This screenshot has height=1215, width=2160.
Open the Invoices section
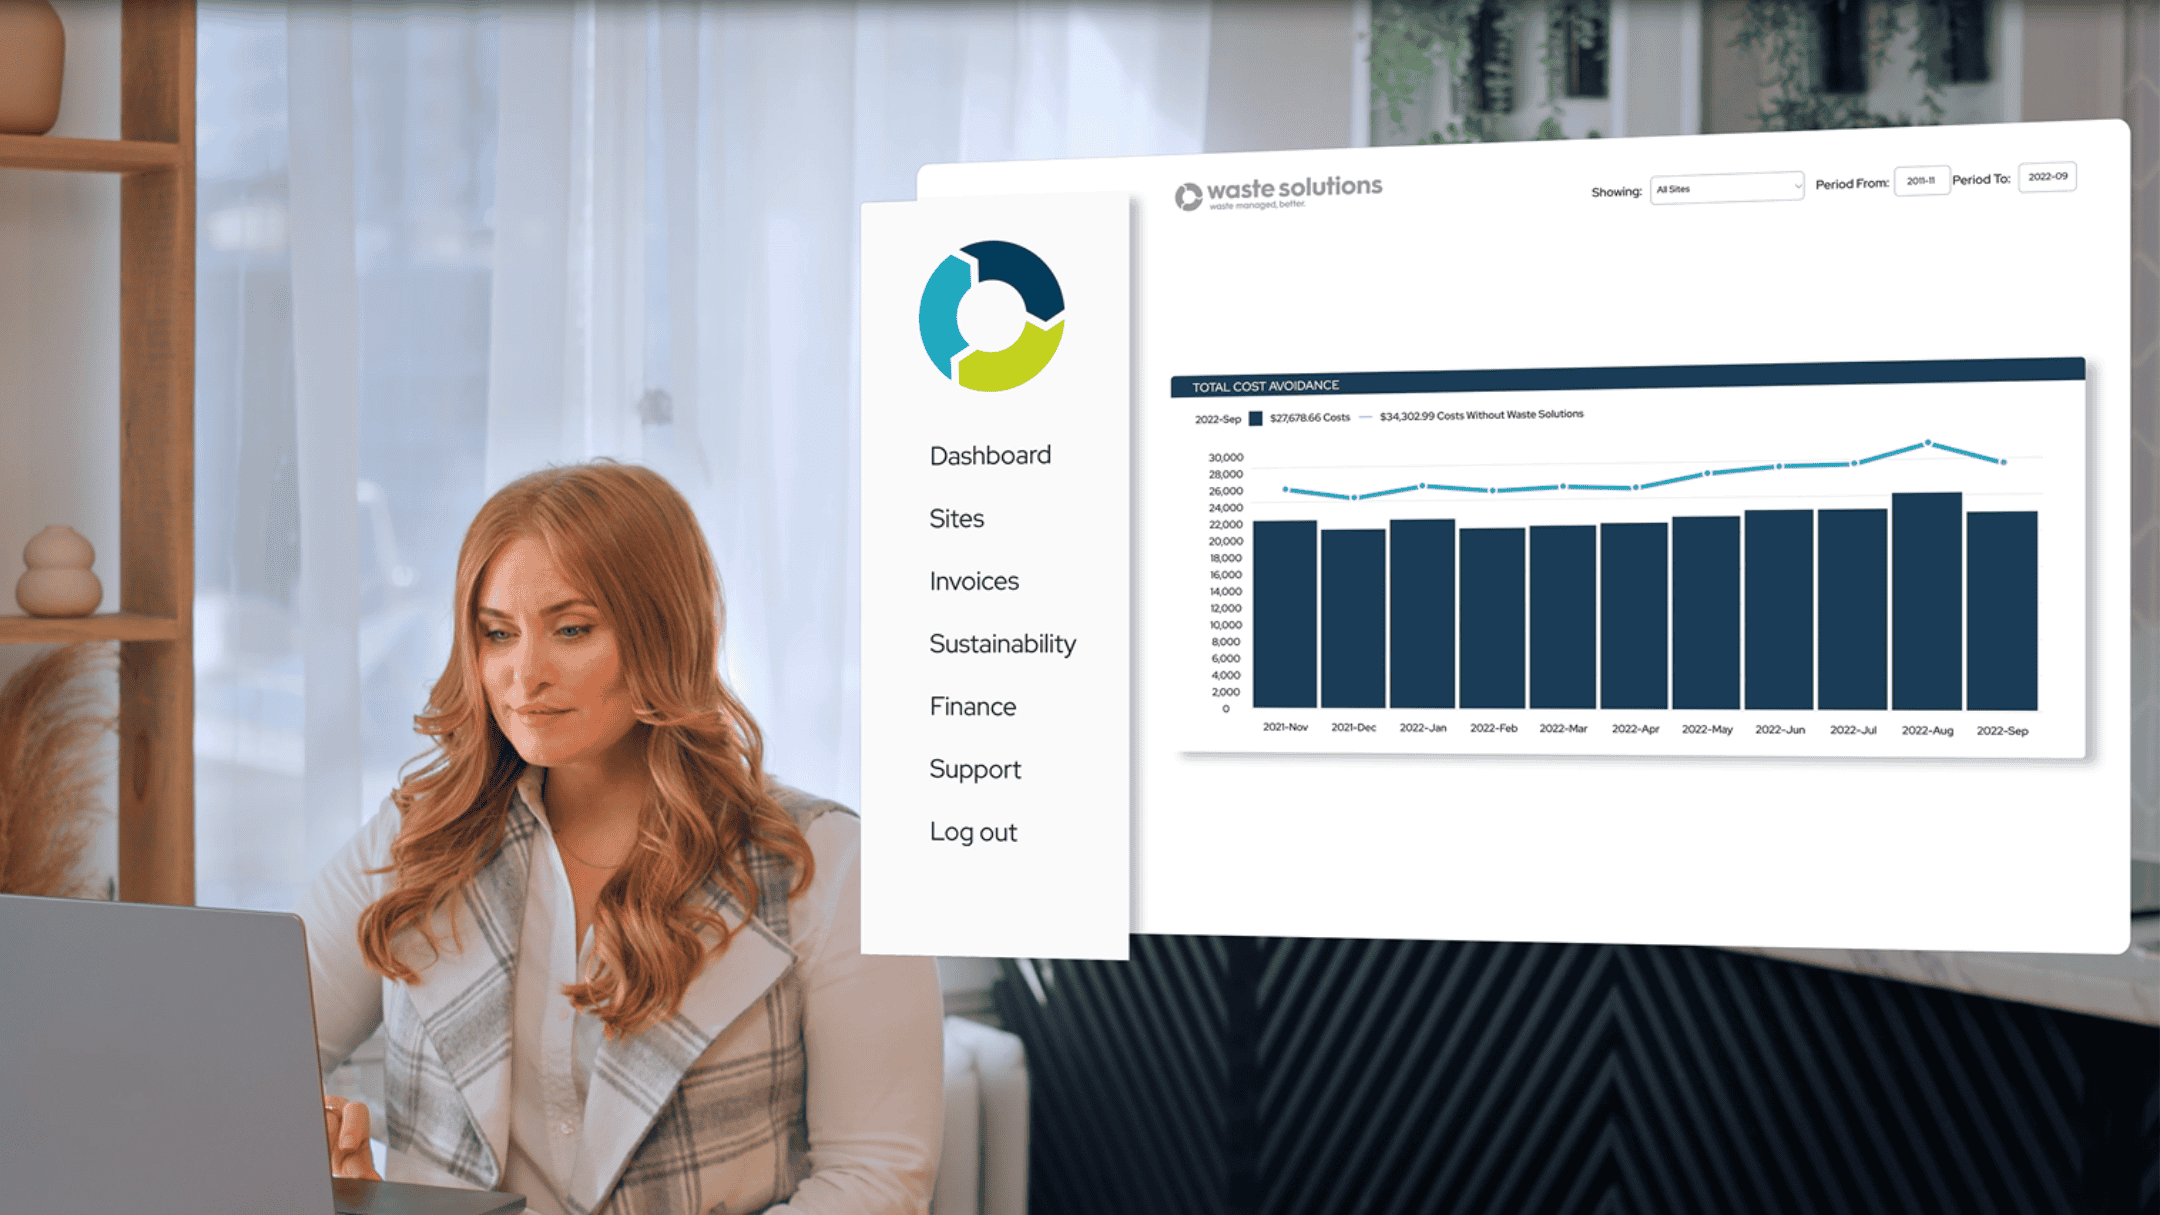pyautogui.click(x=974, y=581)
